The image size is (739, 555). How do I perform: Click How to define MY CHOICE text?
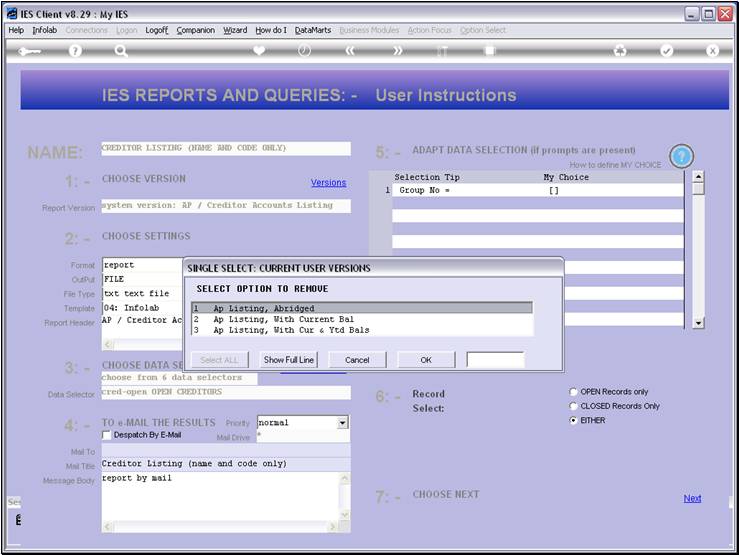click(615, 165)
